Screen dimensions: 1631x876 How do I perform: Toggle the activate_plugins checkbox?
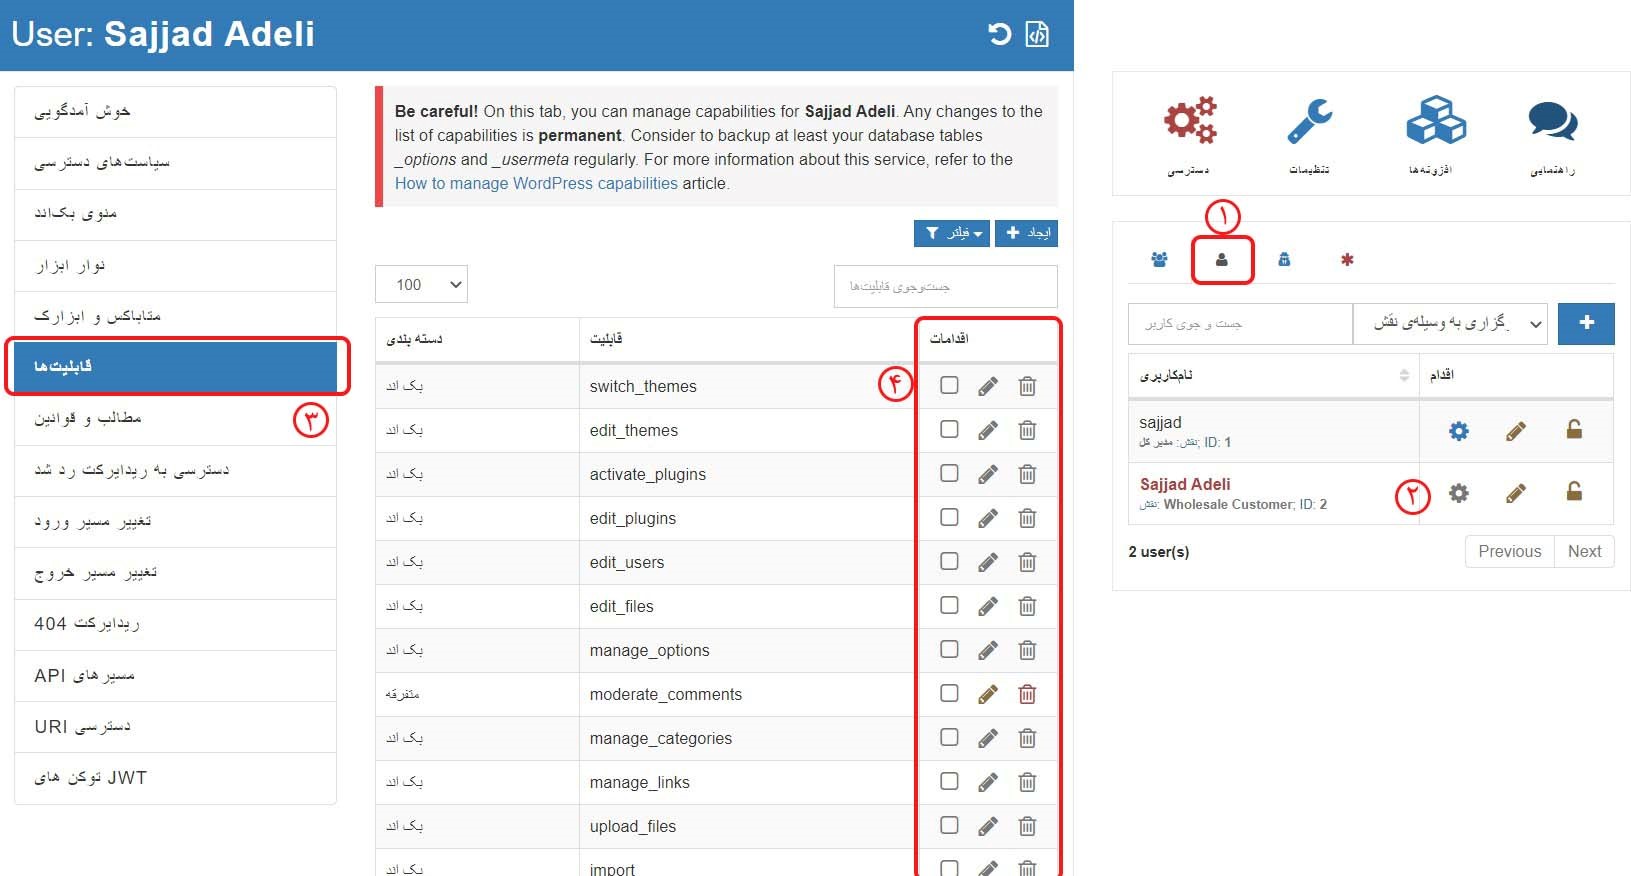coord(949,473)
